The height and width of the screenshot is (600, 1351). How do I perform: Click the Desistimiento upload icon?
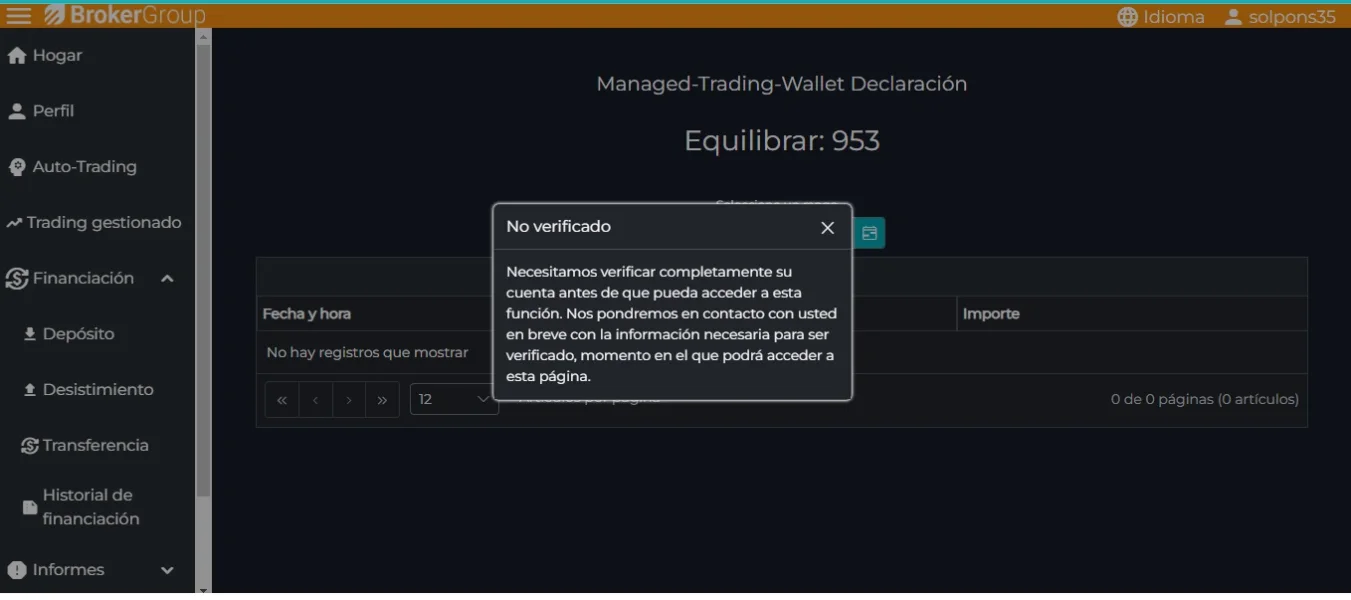[x=30, y=390]
